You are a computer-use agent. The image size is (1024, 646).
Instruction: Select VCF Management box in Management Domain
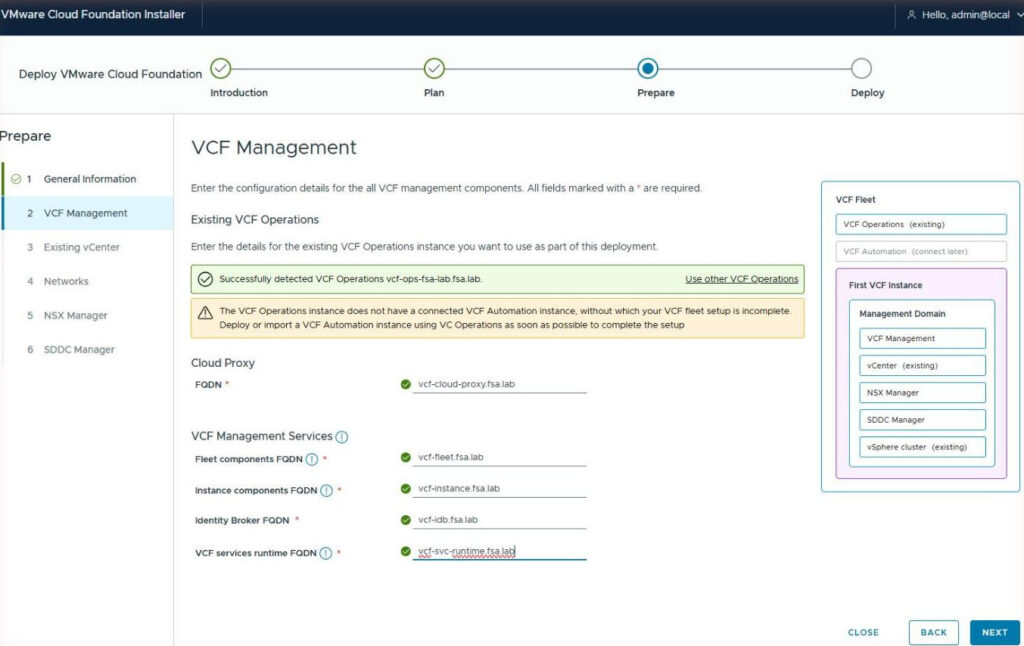922,338
